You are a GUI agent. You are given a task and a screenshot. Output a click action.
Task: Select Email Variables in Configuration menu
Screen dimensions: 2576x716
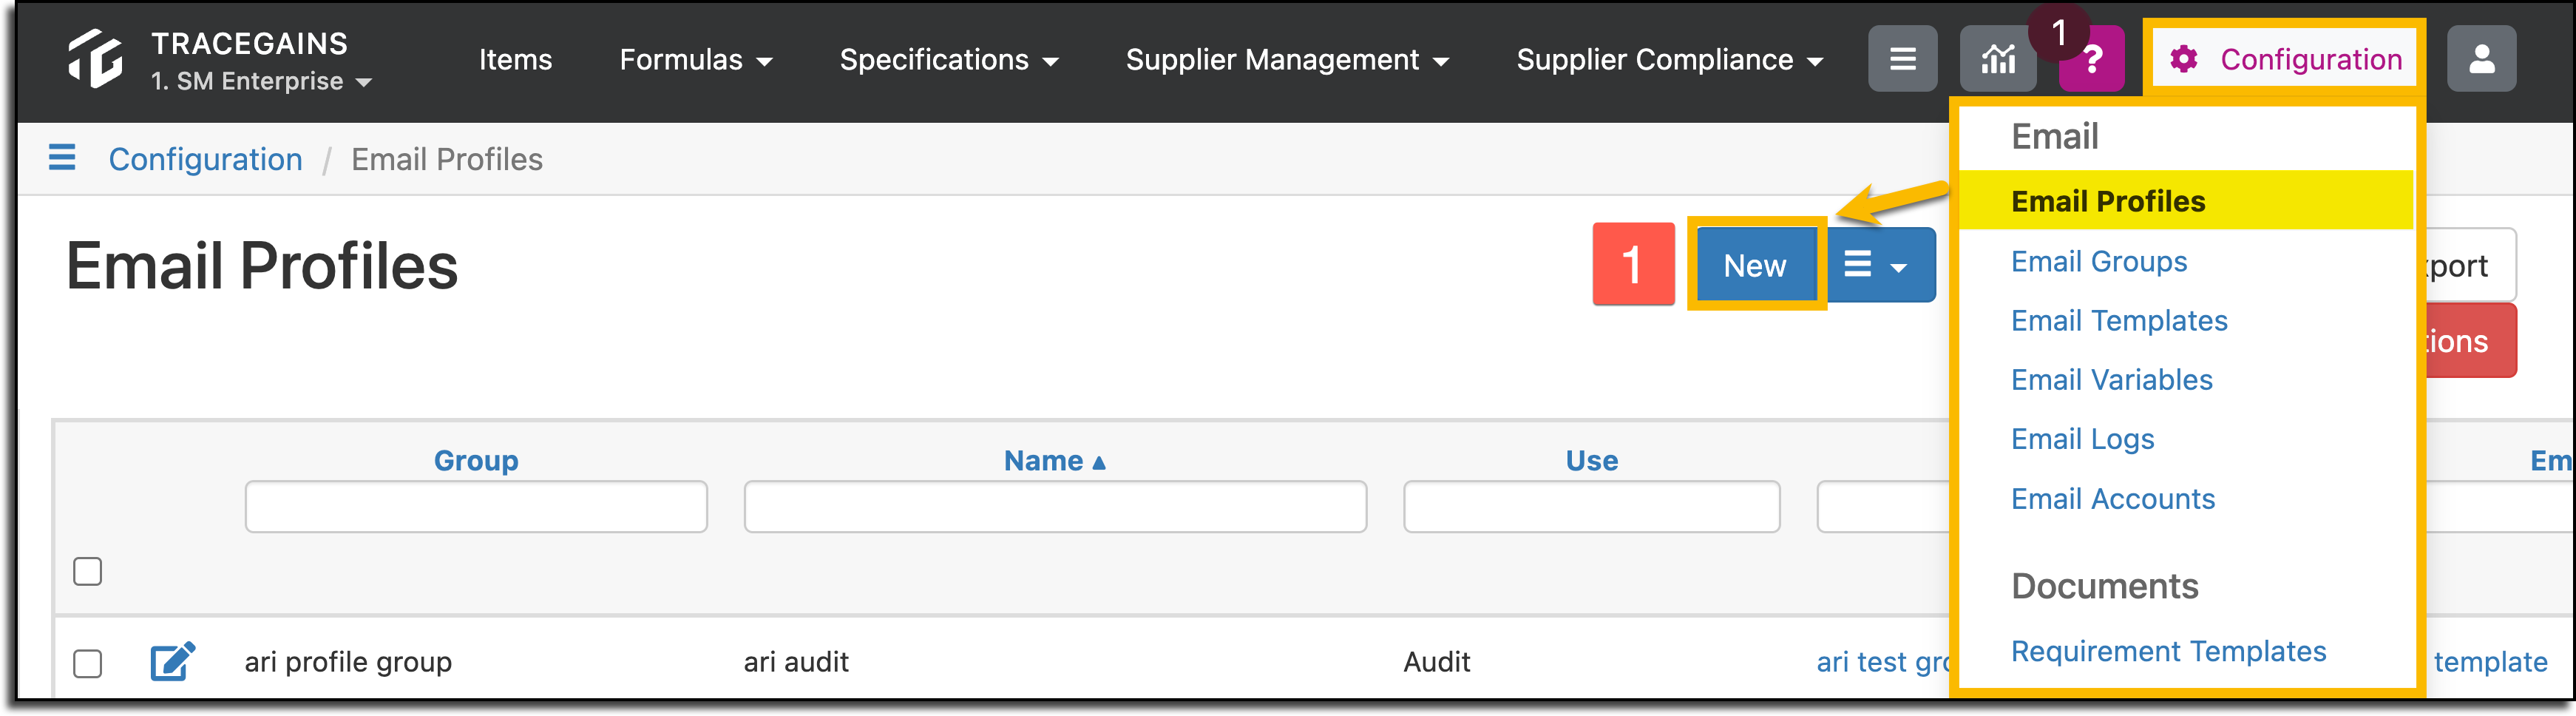tap(2112, 380)
